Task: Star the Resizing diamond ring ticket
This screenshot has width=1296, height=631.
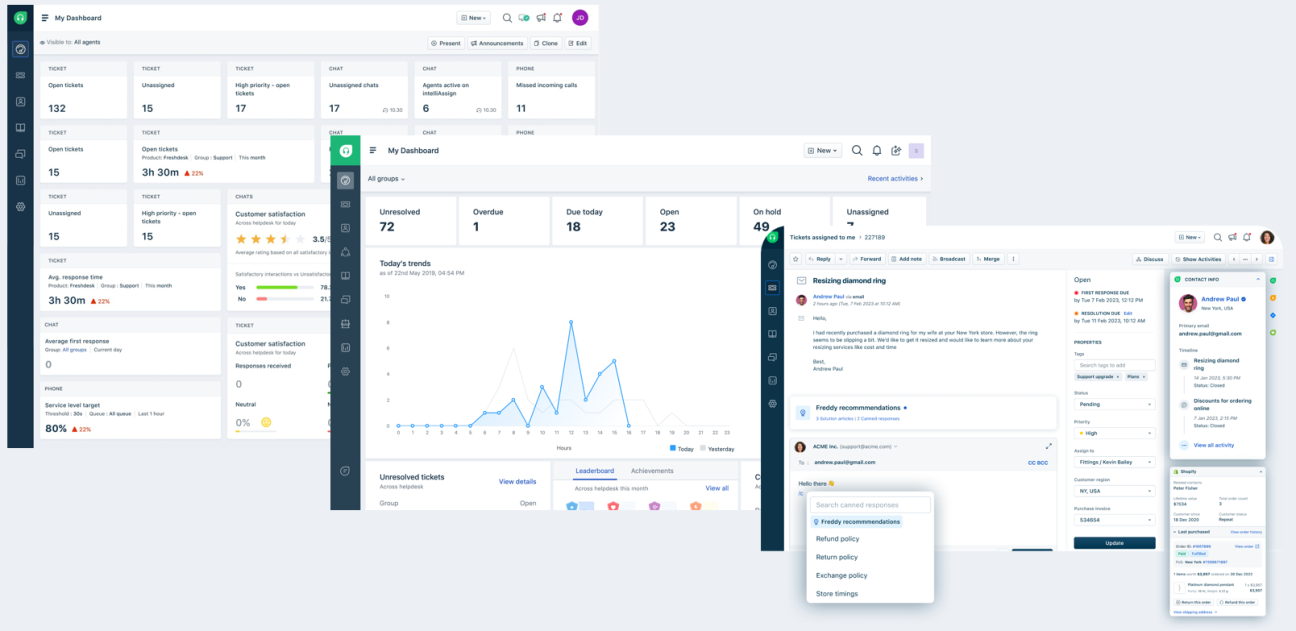Action: pyautogui.click(x=795, y=259)
